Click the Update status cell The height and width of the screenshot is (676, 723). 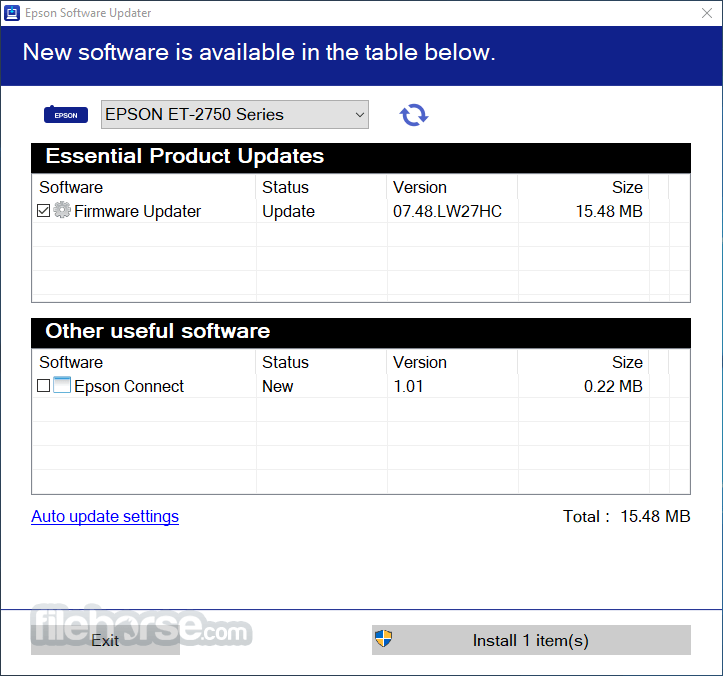coord(288,211)
